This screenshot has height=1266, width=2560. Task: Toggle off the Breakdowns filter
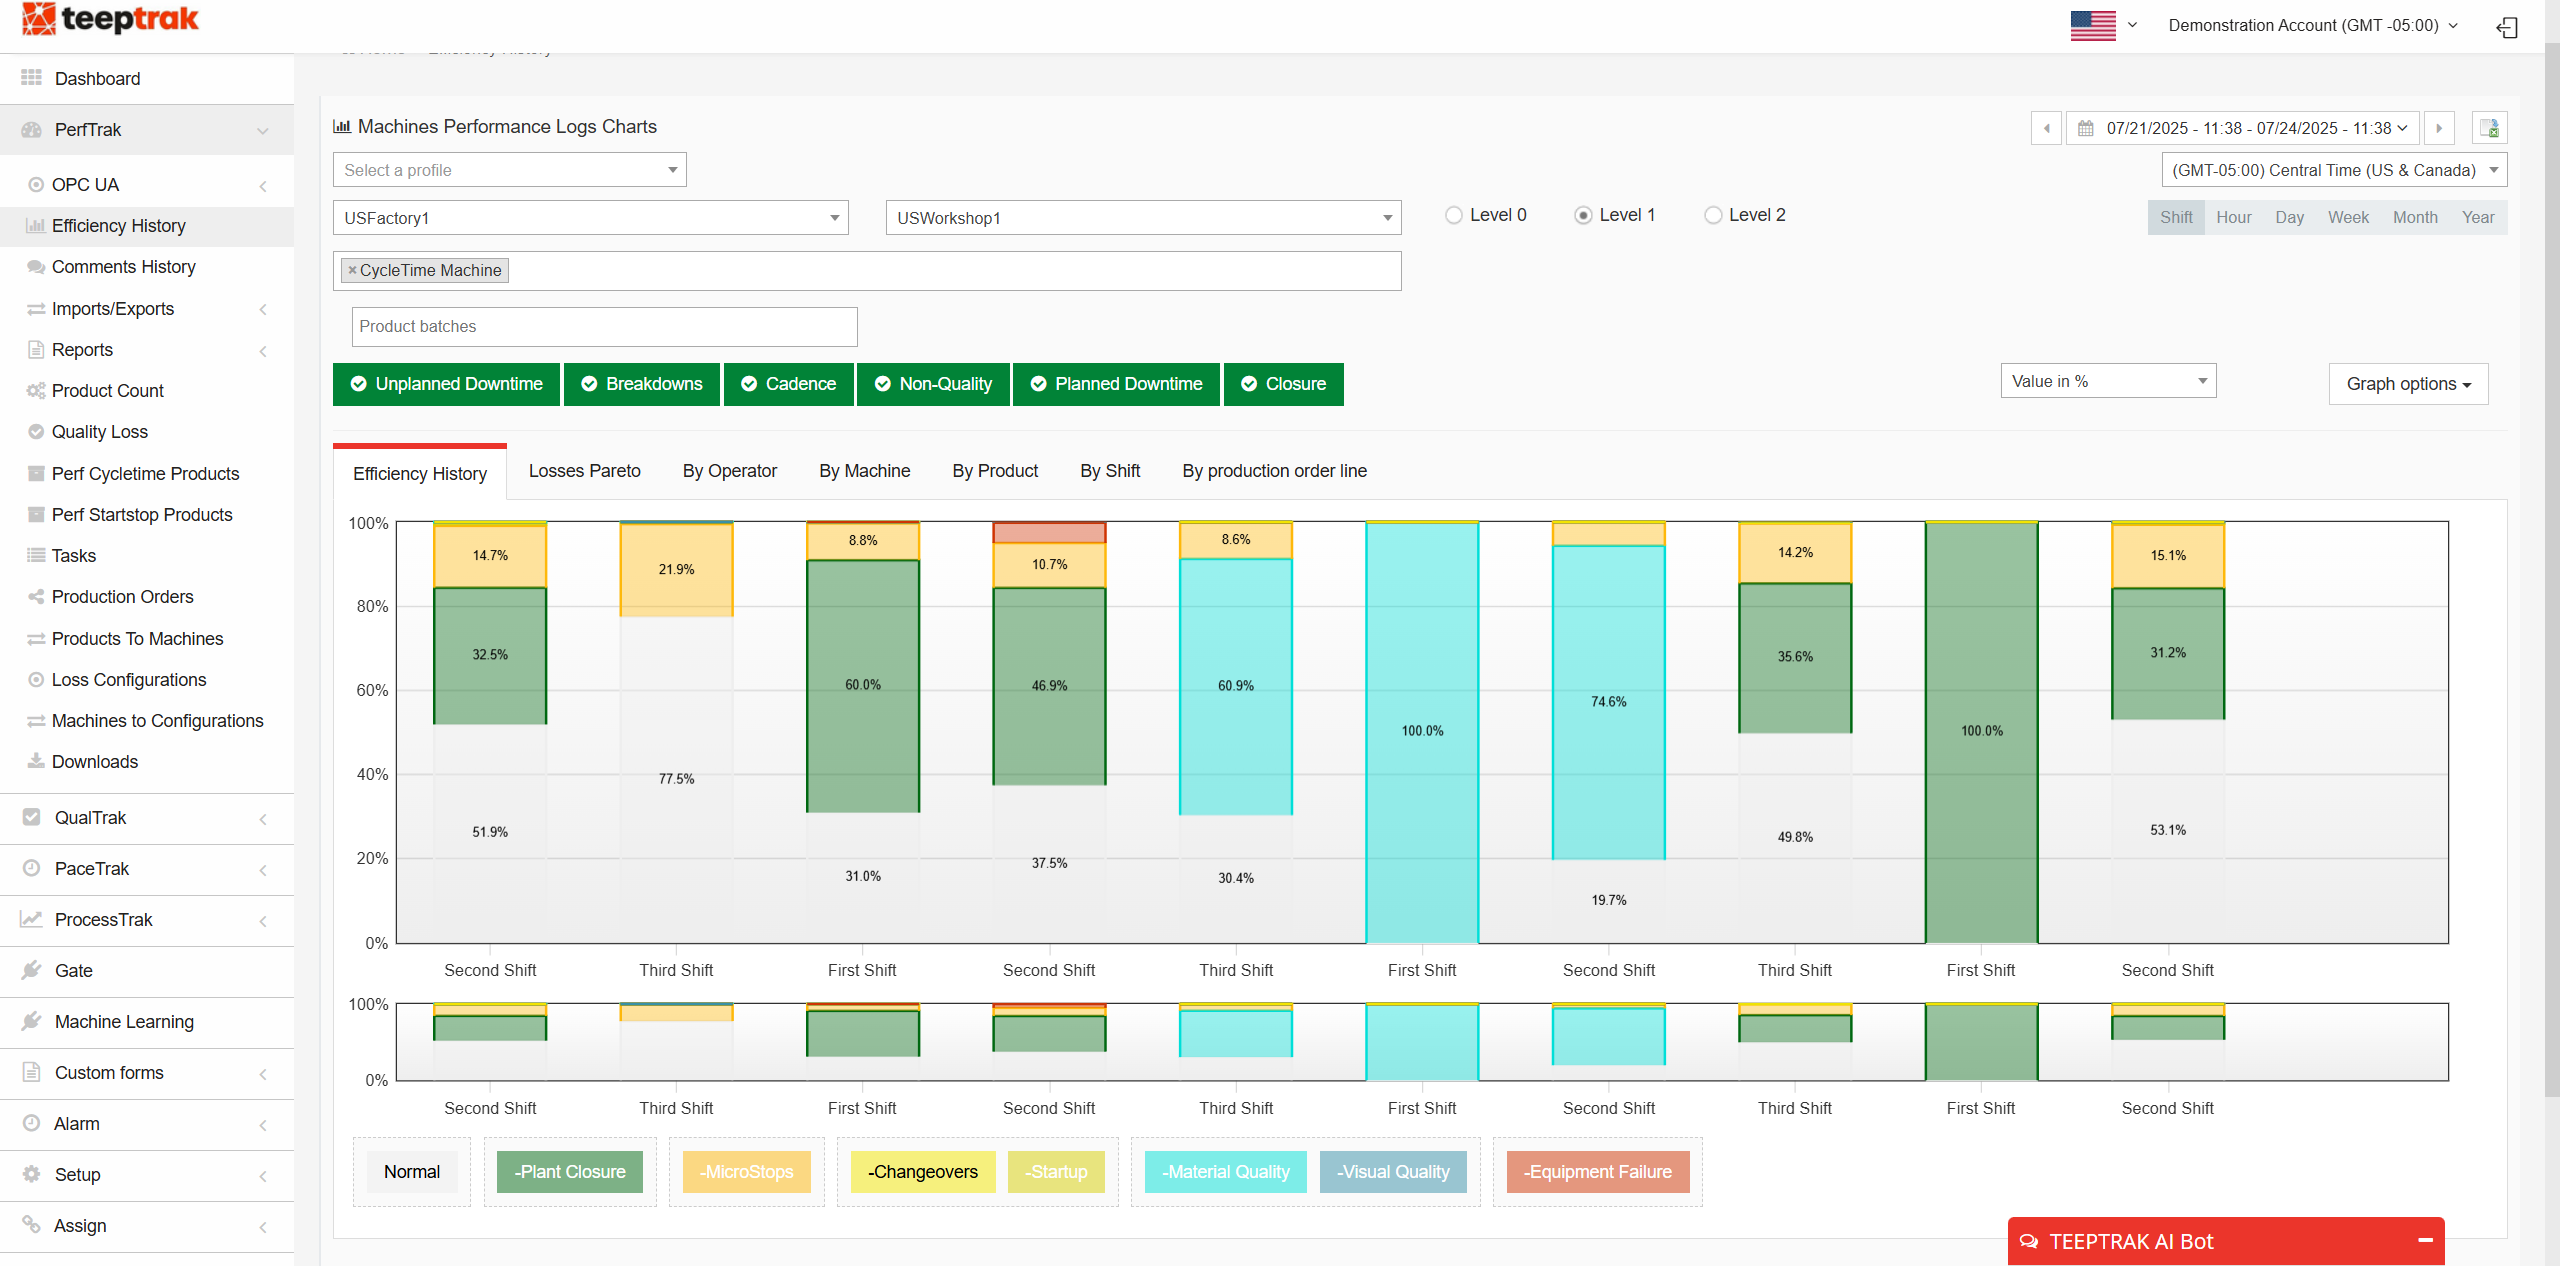[642, 384]
